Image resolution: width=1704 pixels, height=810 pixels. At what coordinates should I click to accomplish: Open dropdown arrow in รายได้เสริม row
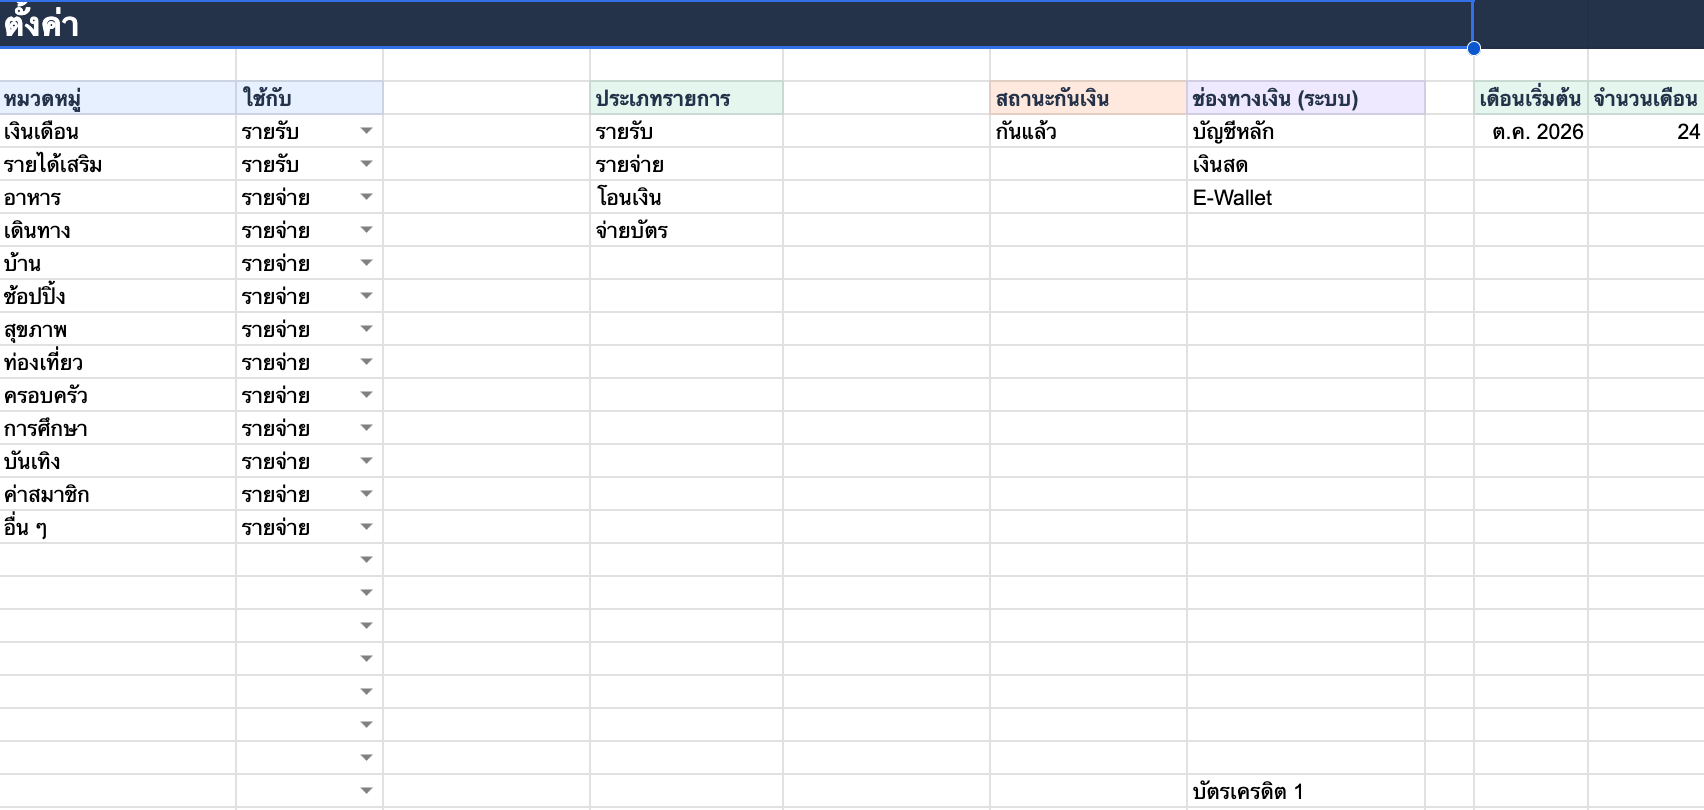pyautogui.click(x=366, y=164)
